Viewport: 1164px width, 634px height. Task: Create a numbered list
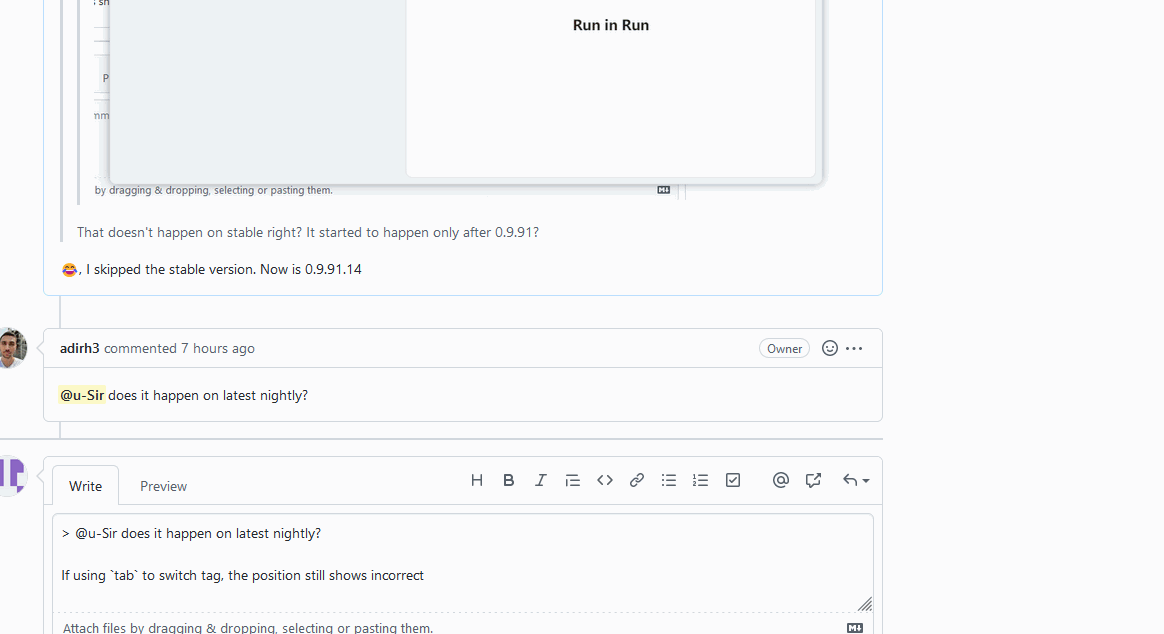tap(701, 480)
